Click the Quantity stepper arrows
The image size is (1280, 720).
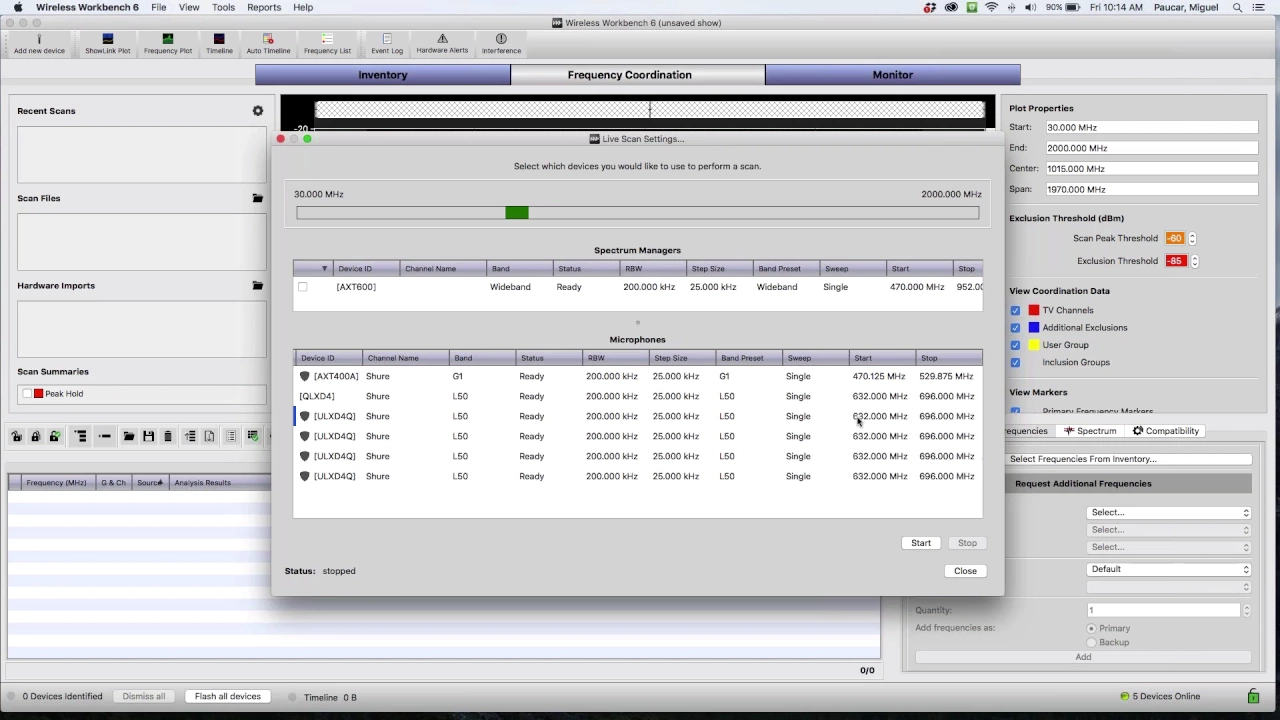point(1246,610)
